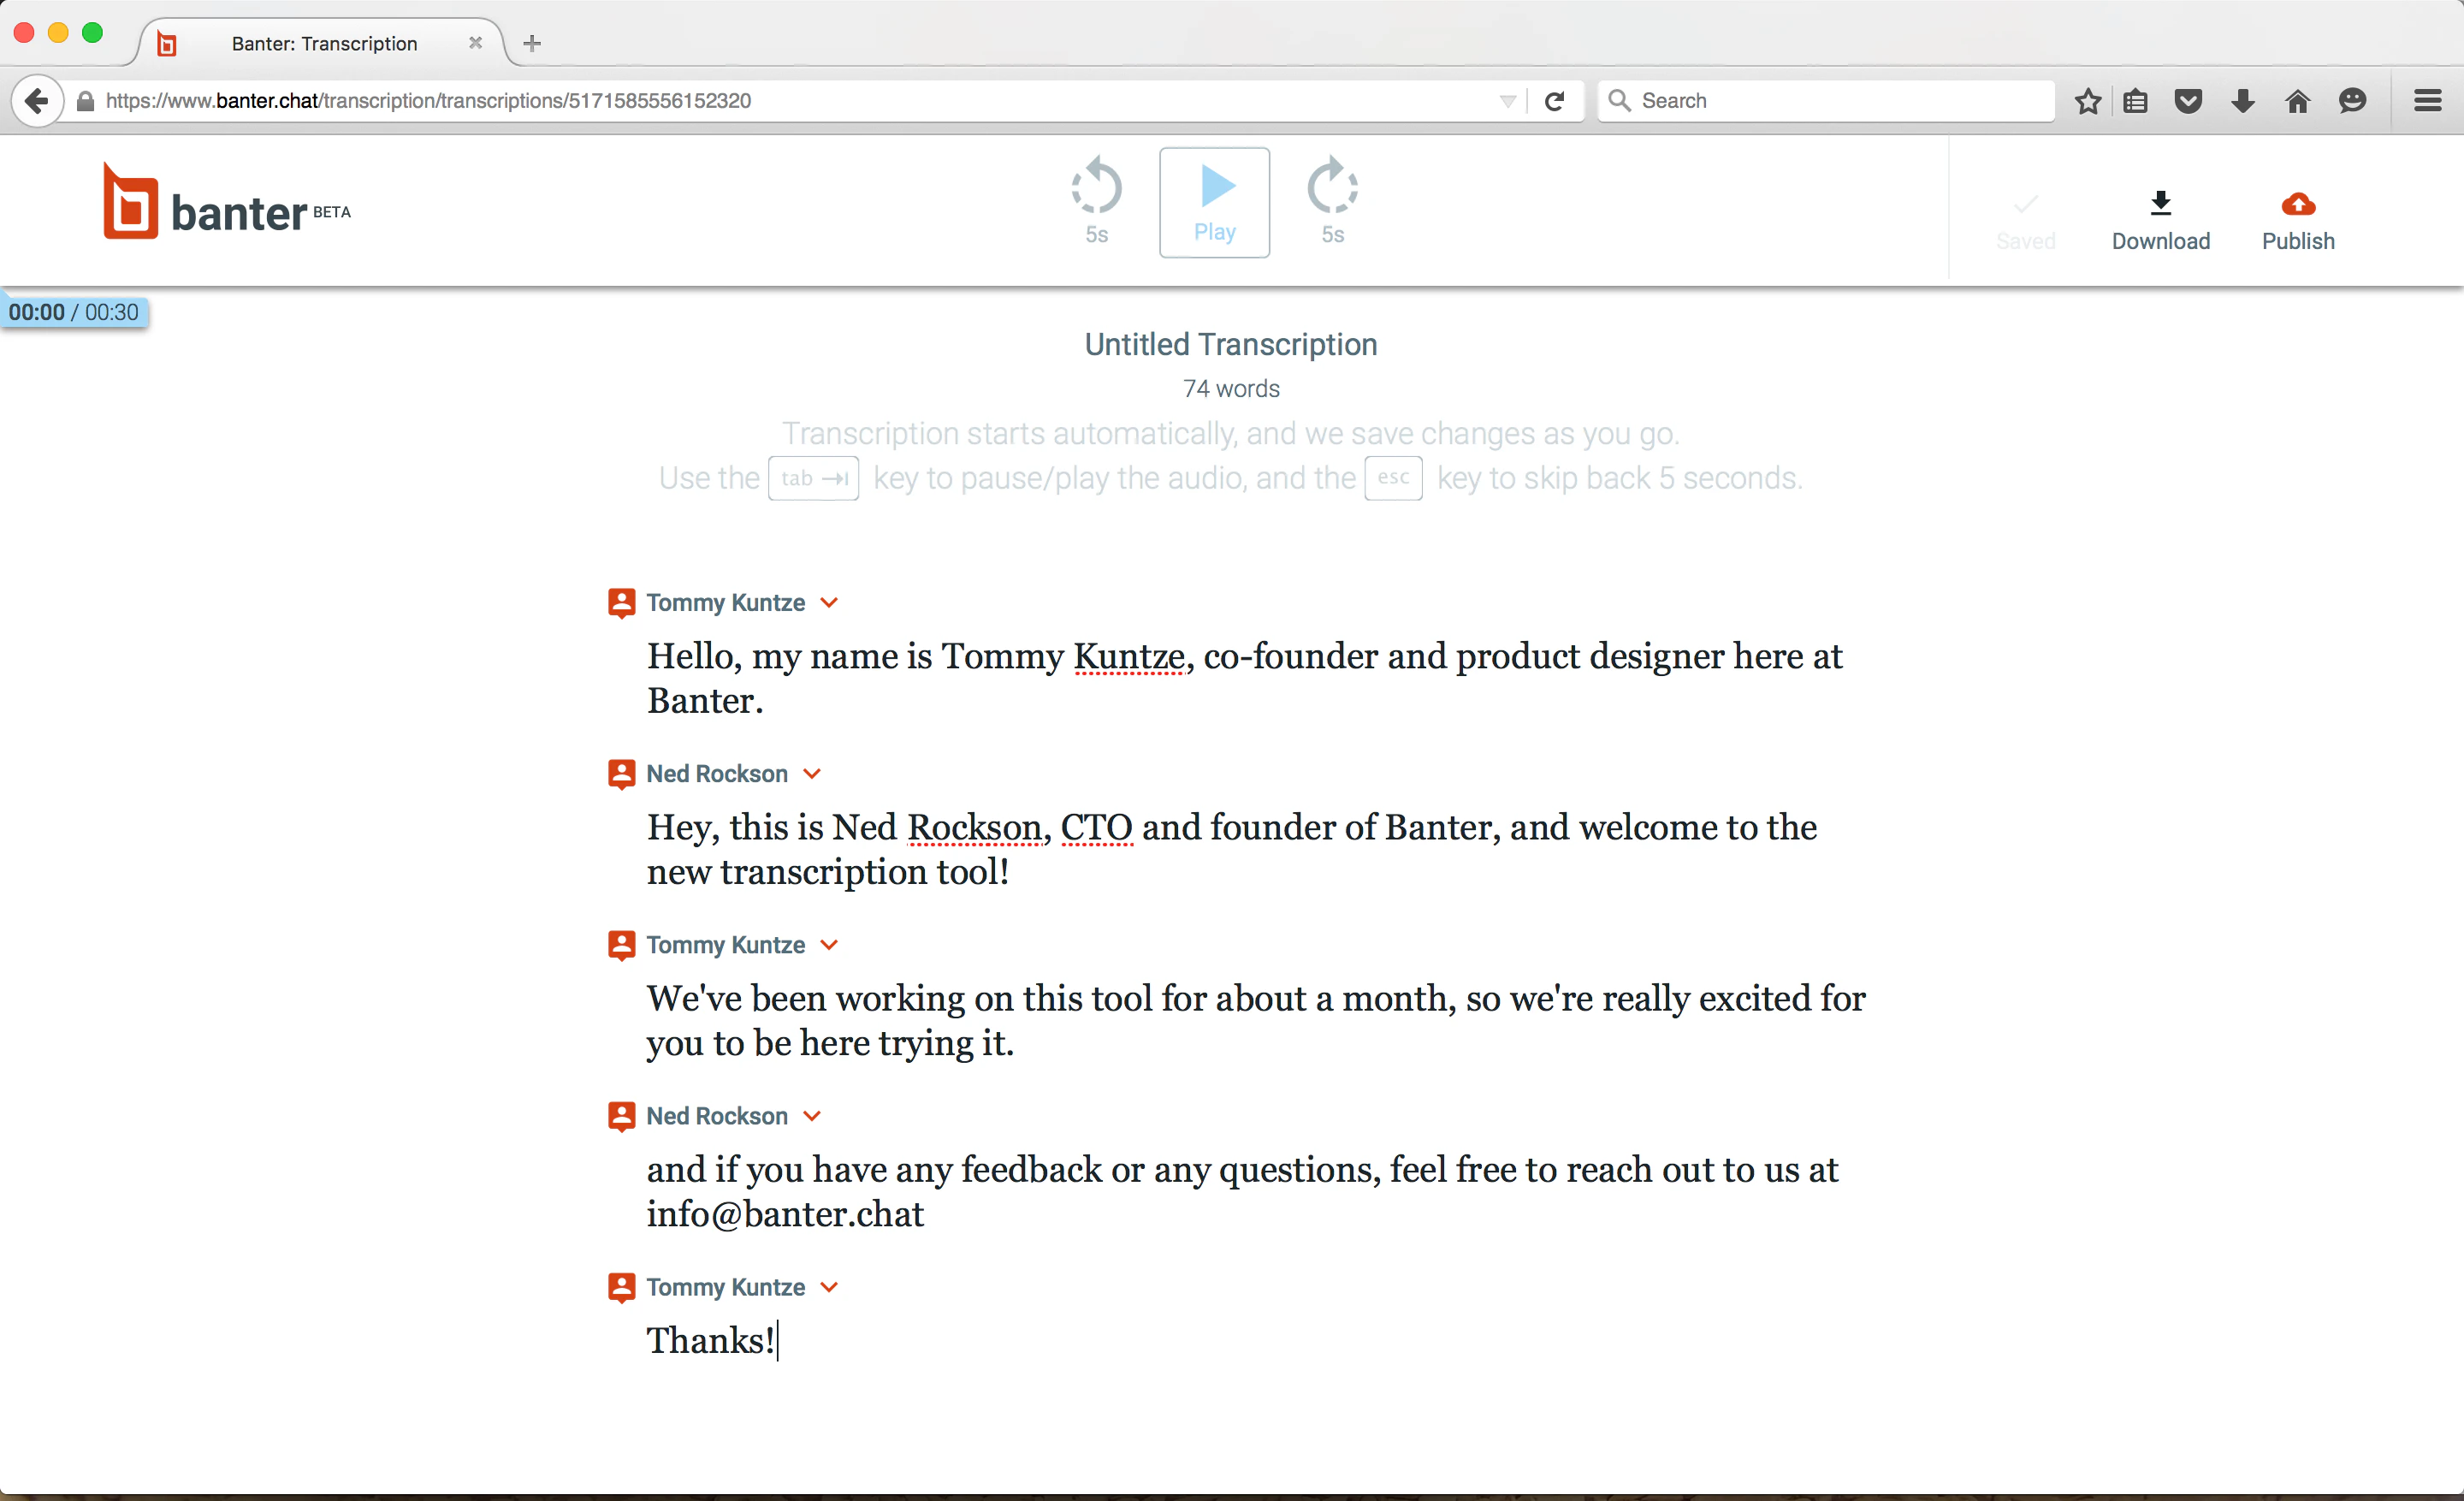Click the Firefox home icon
The height and width of the screenshot is (1501, 2464).
tap(2297, 101)
